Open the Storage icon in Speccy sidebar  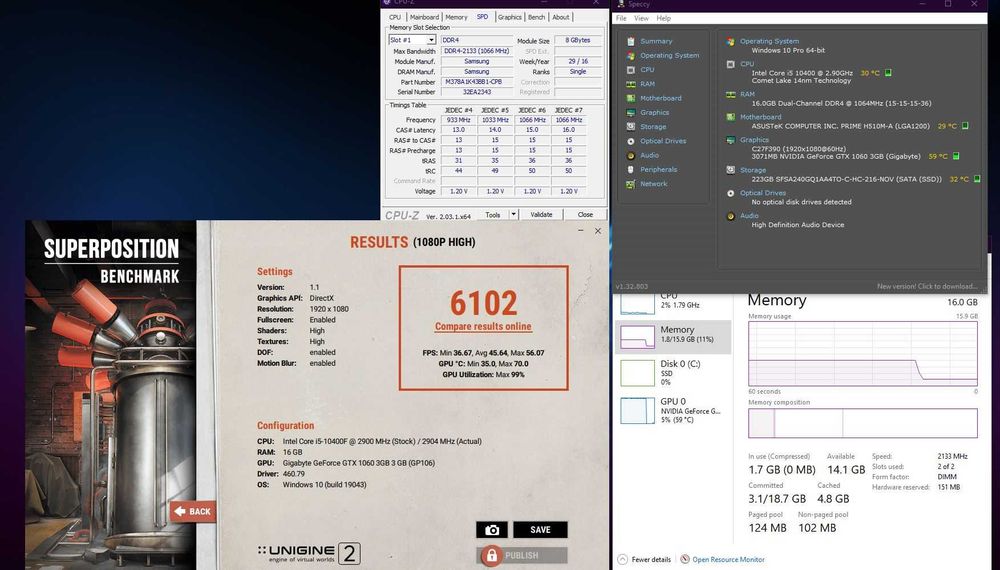click(631, 127)
